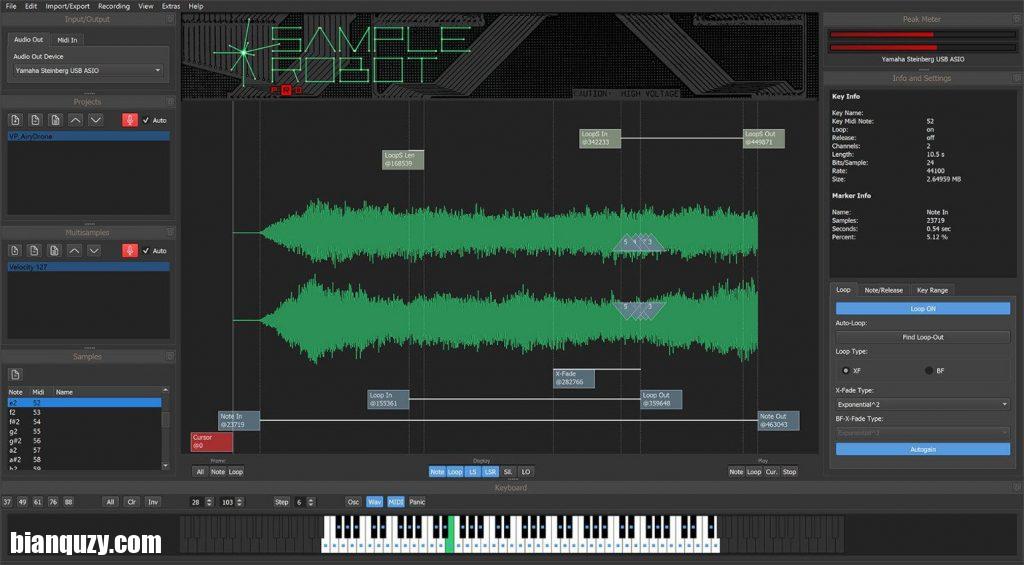The width and height of the screenshot is (1024, 565).
Task: Click the Frame All button
Action: coord(200,472)
